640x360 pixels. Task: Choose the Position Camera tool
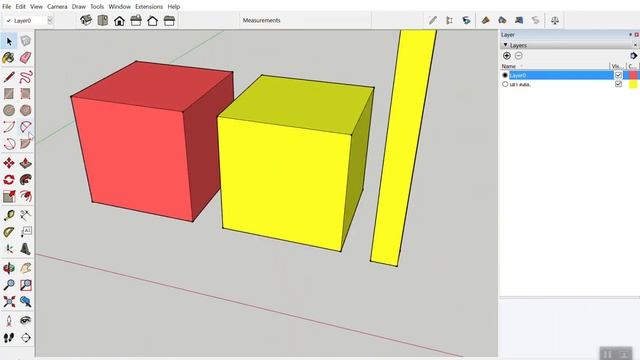coord(9,321)
